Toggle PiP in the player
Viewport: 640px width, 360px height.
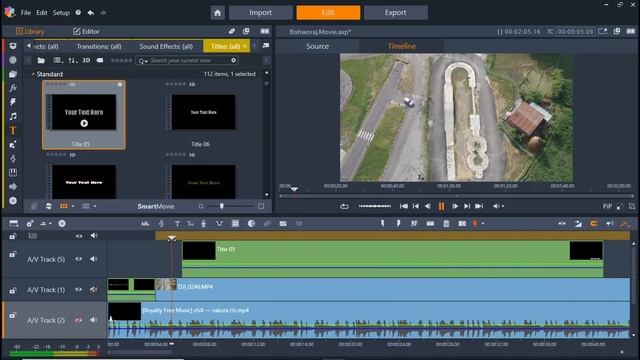(607, 207)
